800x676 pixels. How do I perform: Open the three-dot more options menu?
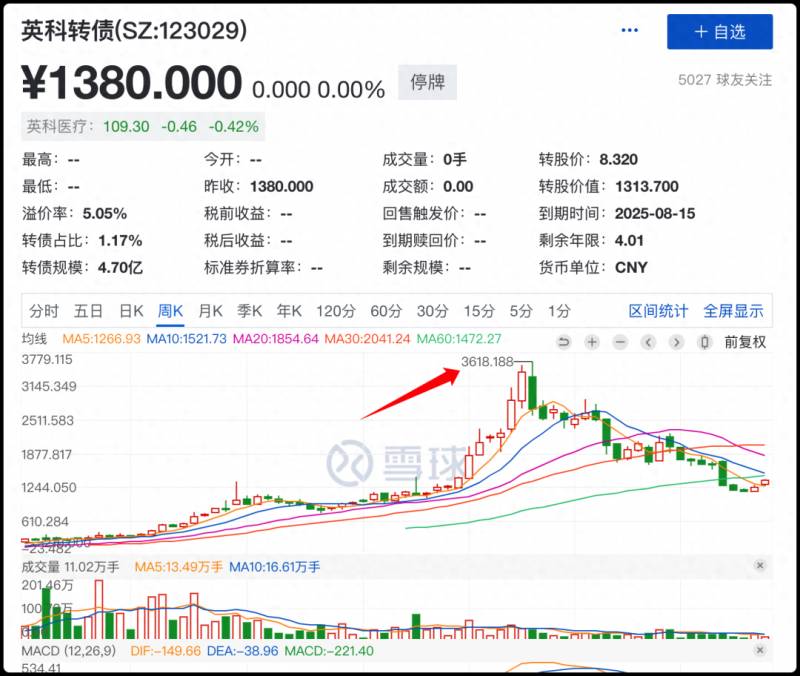coord(630,31)
